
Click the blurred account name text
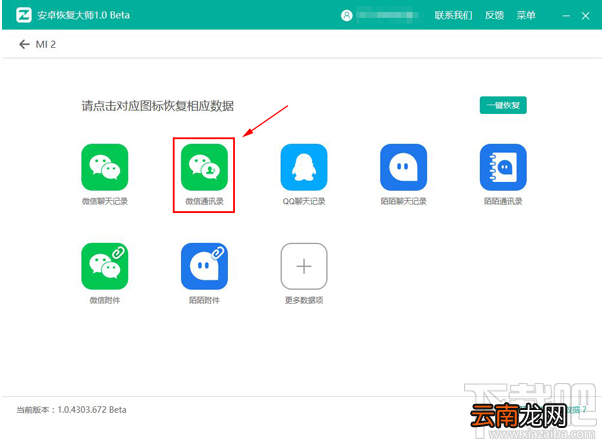tap(388, 15)
